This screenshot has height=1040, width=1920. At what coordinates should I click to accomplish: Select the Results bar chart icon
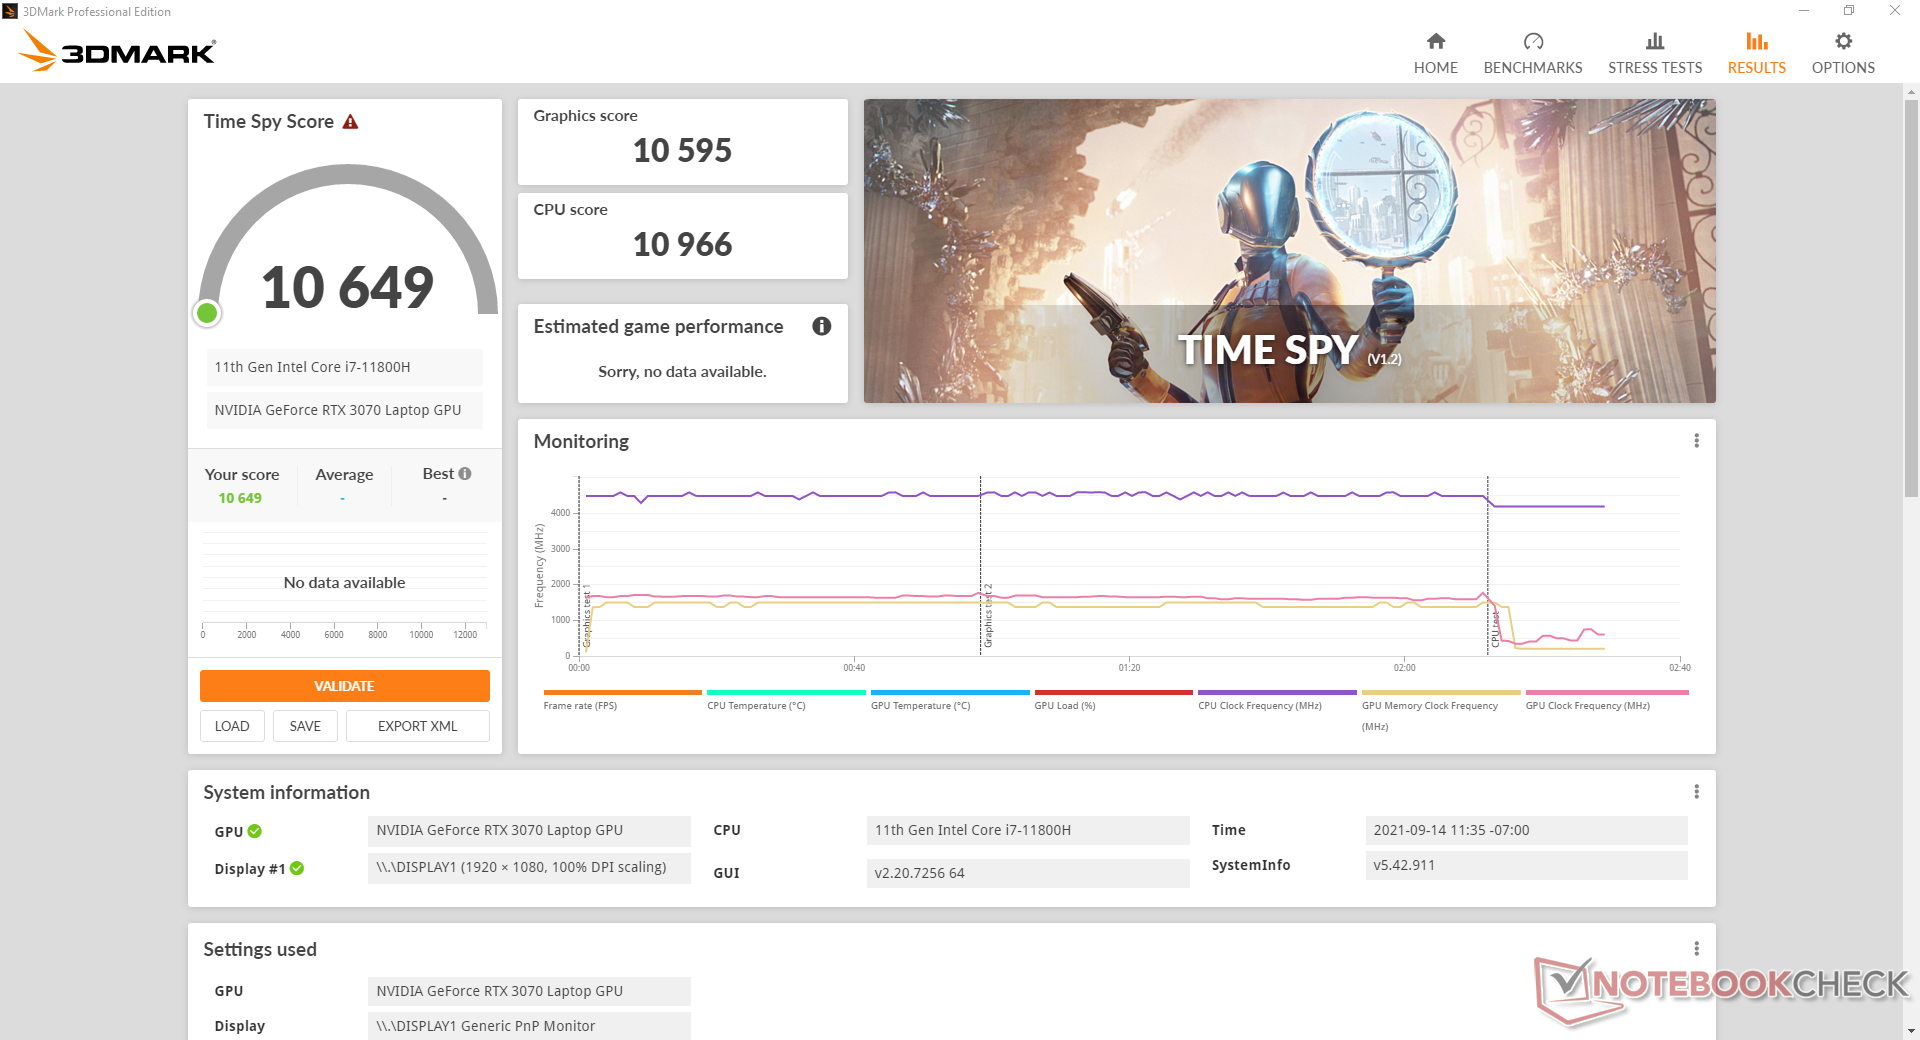pyautogui.click(x=1757, y=41)
